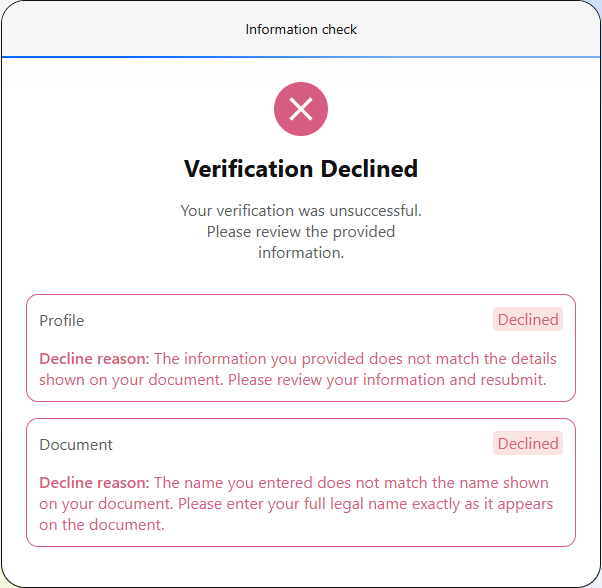Click 'Please review your information and resubmit' text
The image size is (602, 588).
387,380
